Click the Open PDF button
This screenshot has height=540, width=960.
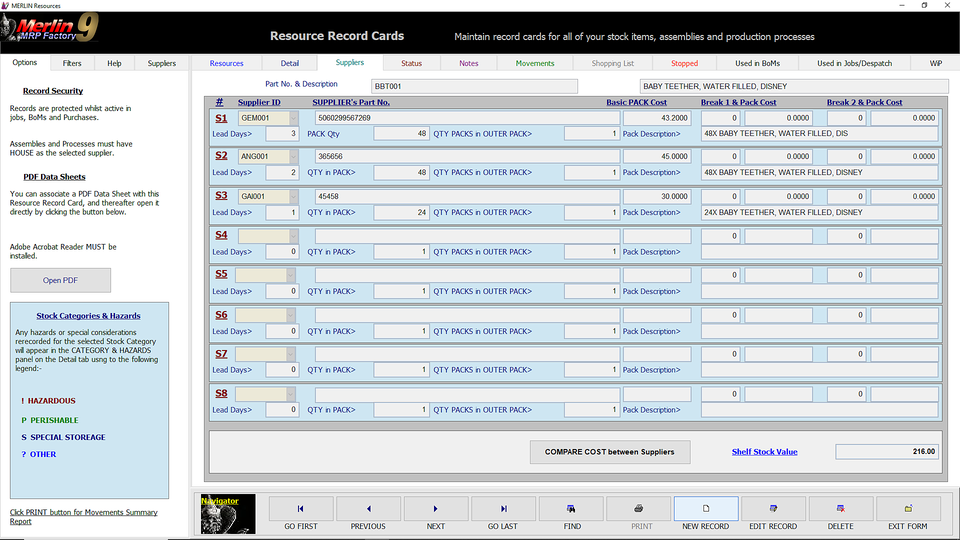60,280
